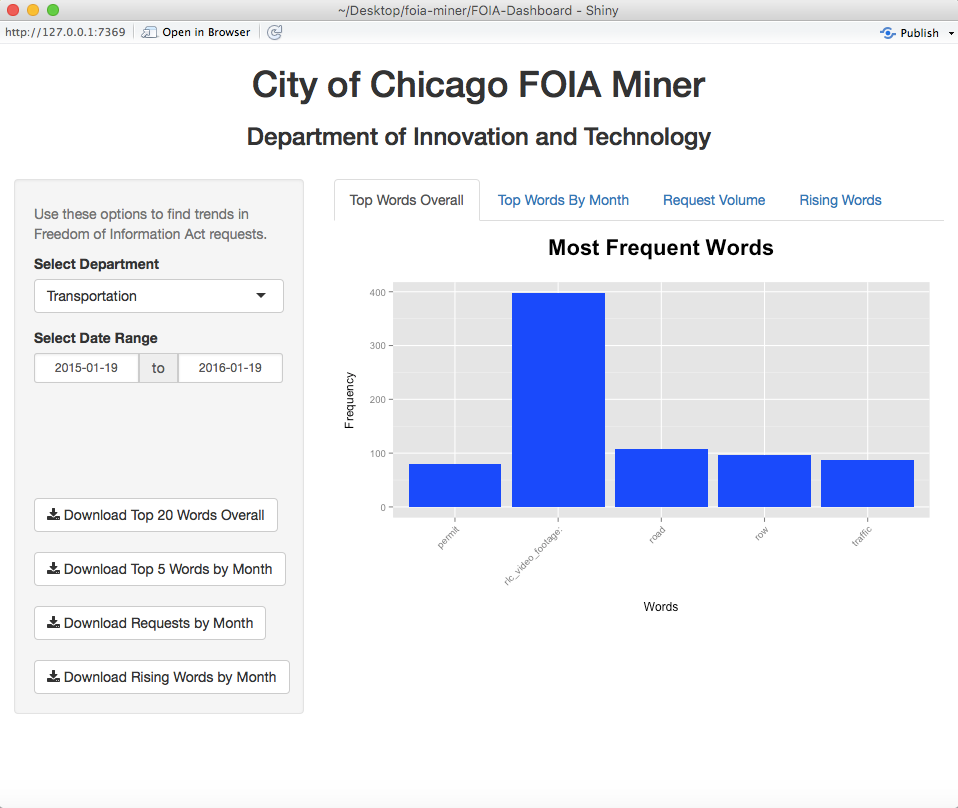Click Download Rising Words by Month button
This screenshot has height=808, width=958.
(162, 677)
